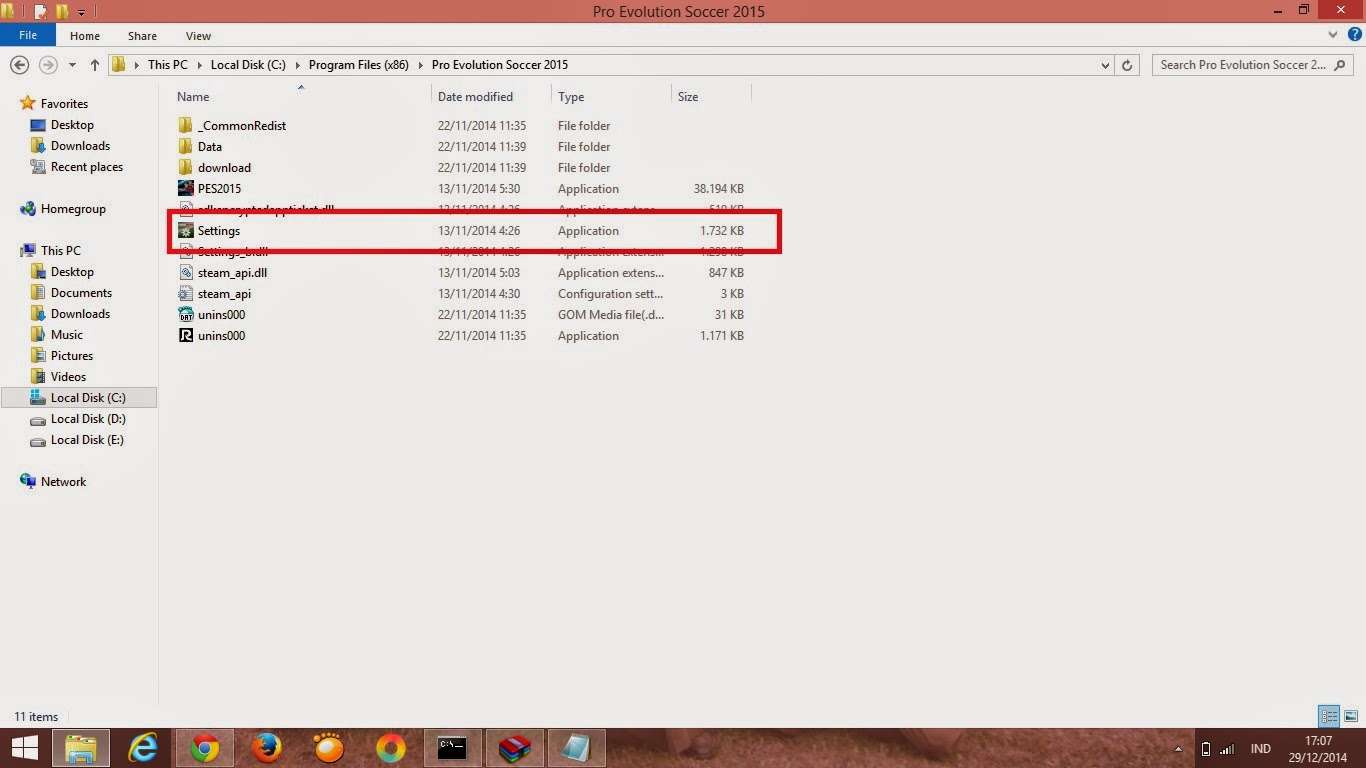Screen dimensions: 1366x768
Task: Switch to Large icons view in status bar
Action: pyautogui.click(x=1351, y=716)
